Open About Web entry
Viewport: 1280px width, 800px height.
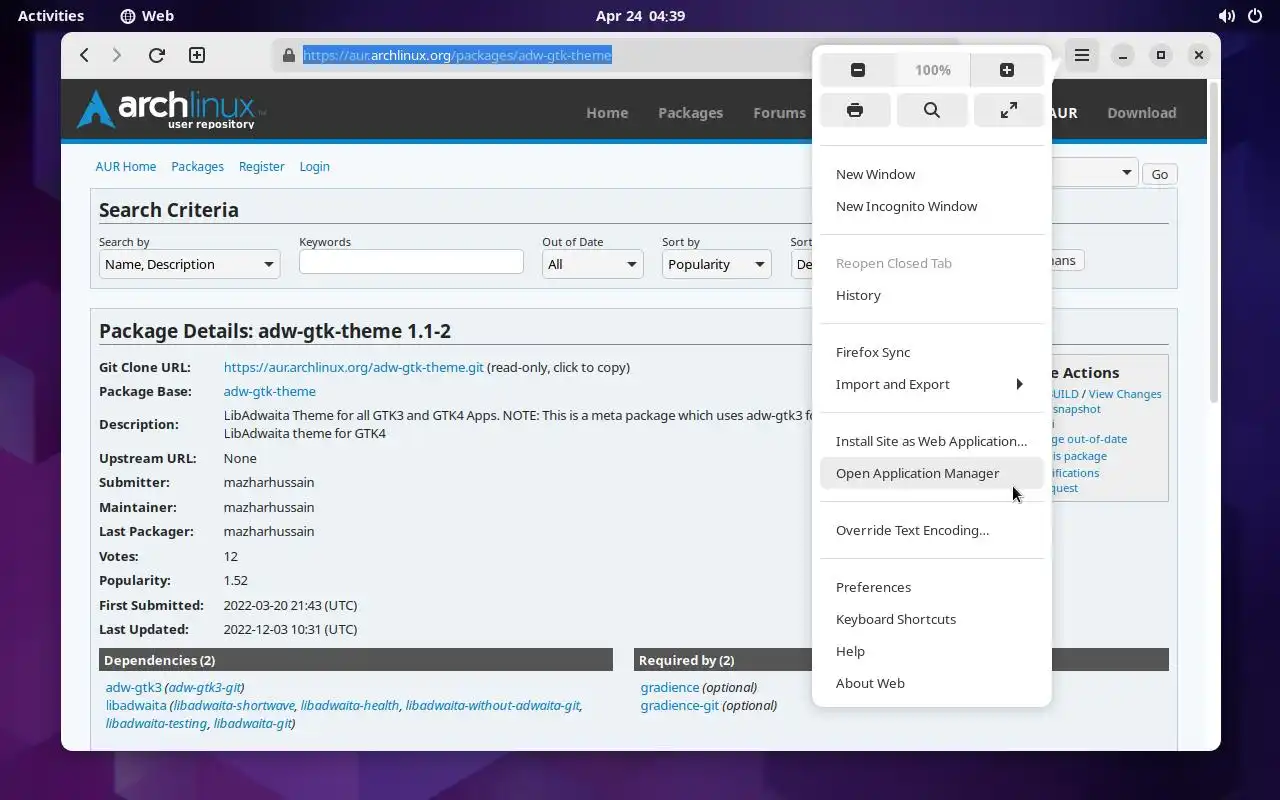click(932, 683)
